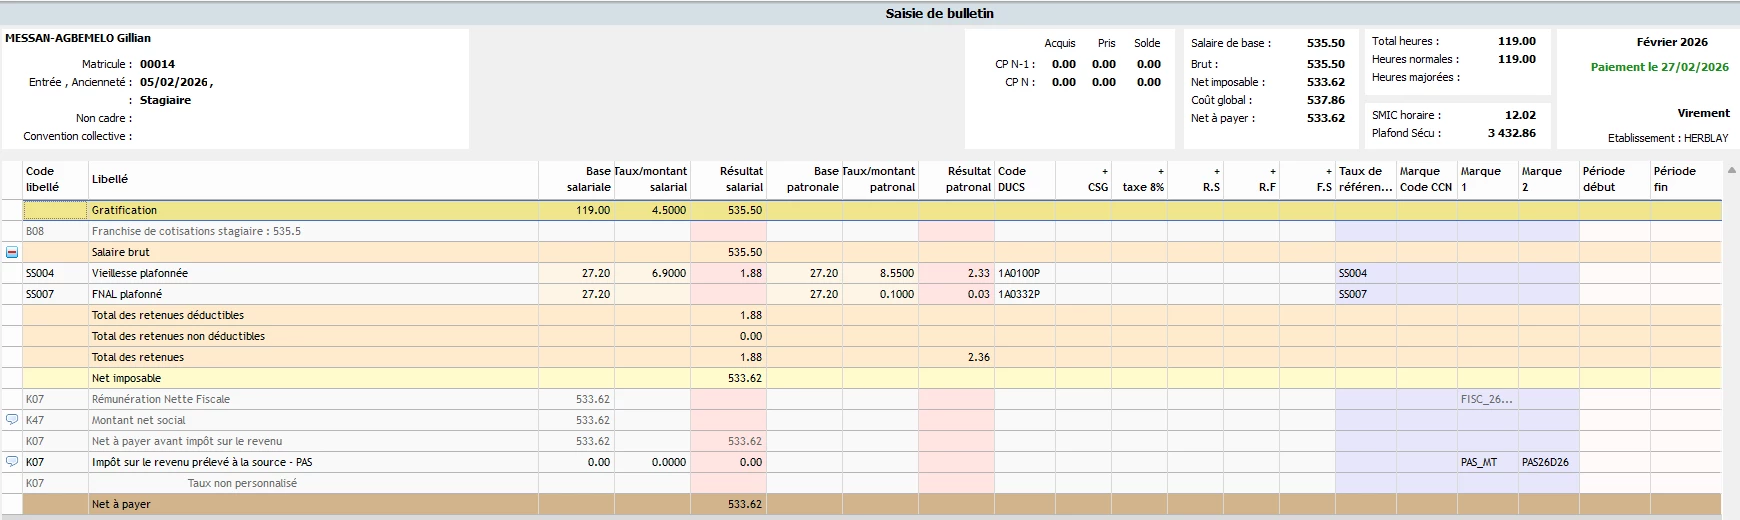Select the Gratification label cell
Image resolution: width=1740 pixels, height=520 pixels.
(x=313, y=210)
